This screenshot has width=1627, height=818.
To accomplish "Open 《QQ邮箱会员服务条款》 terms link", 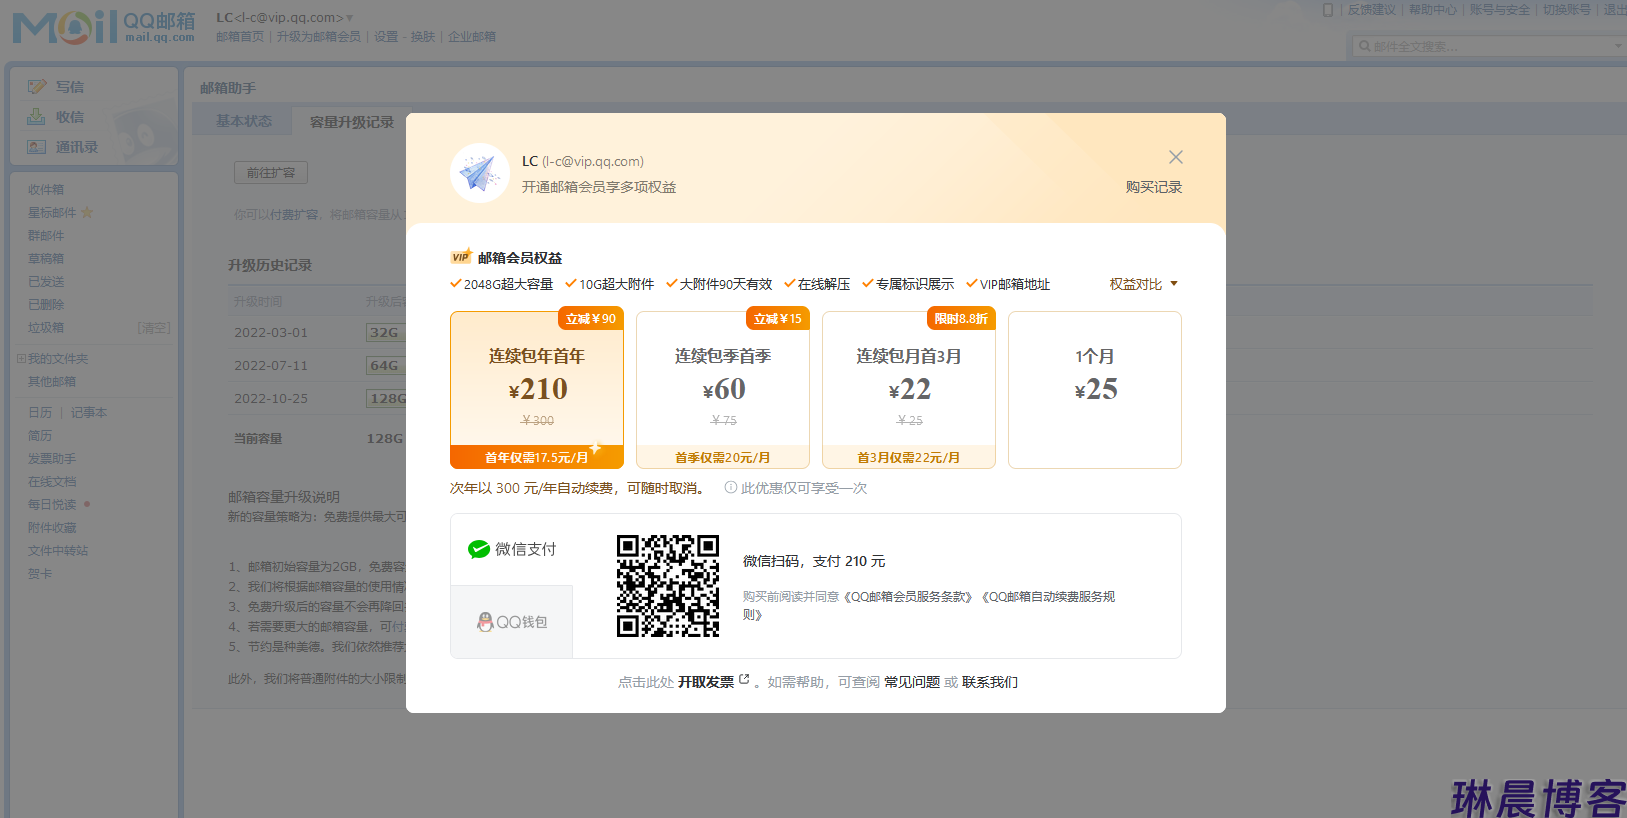I will pos(908,597).
